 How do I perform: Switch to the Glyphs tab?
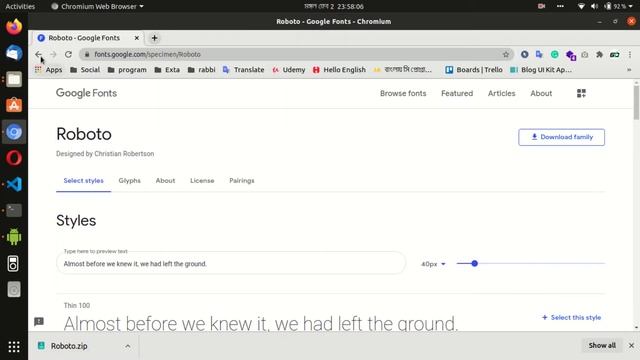pyautogui.click(x=130, y=181)
